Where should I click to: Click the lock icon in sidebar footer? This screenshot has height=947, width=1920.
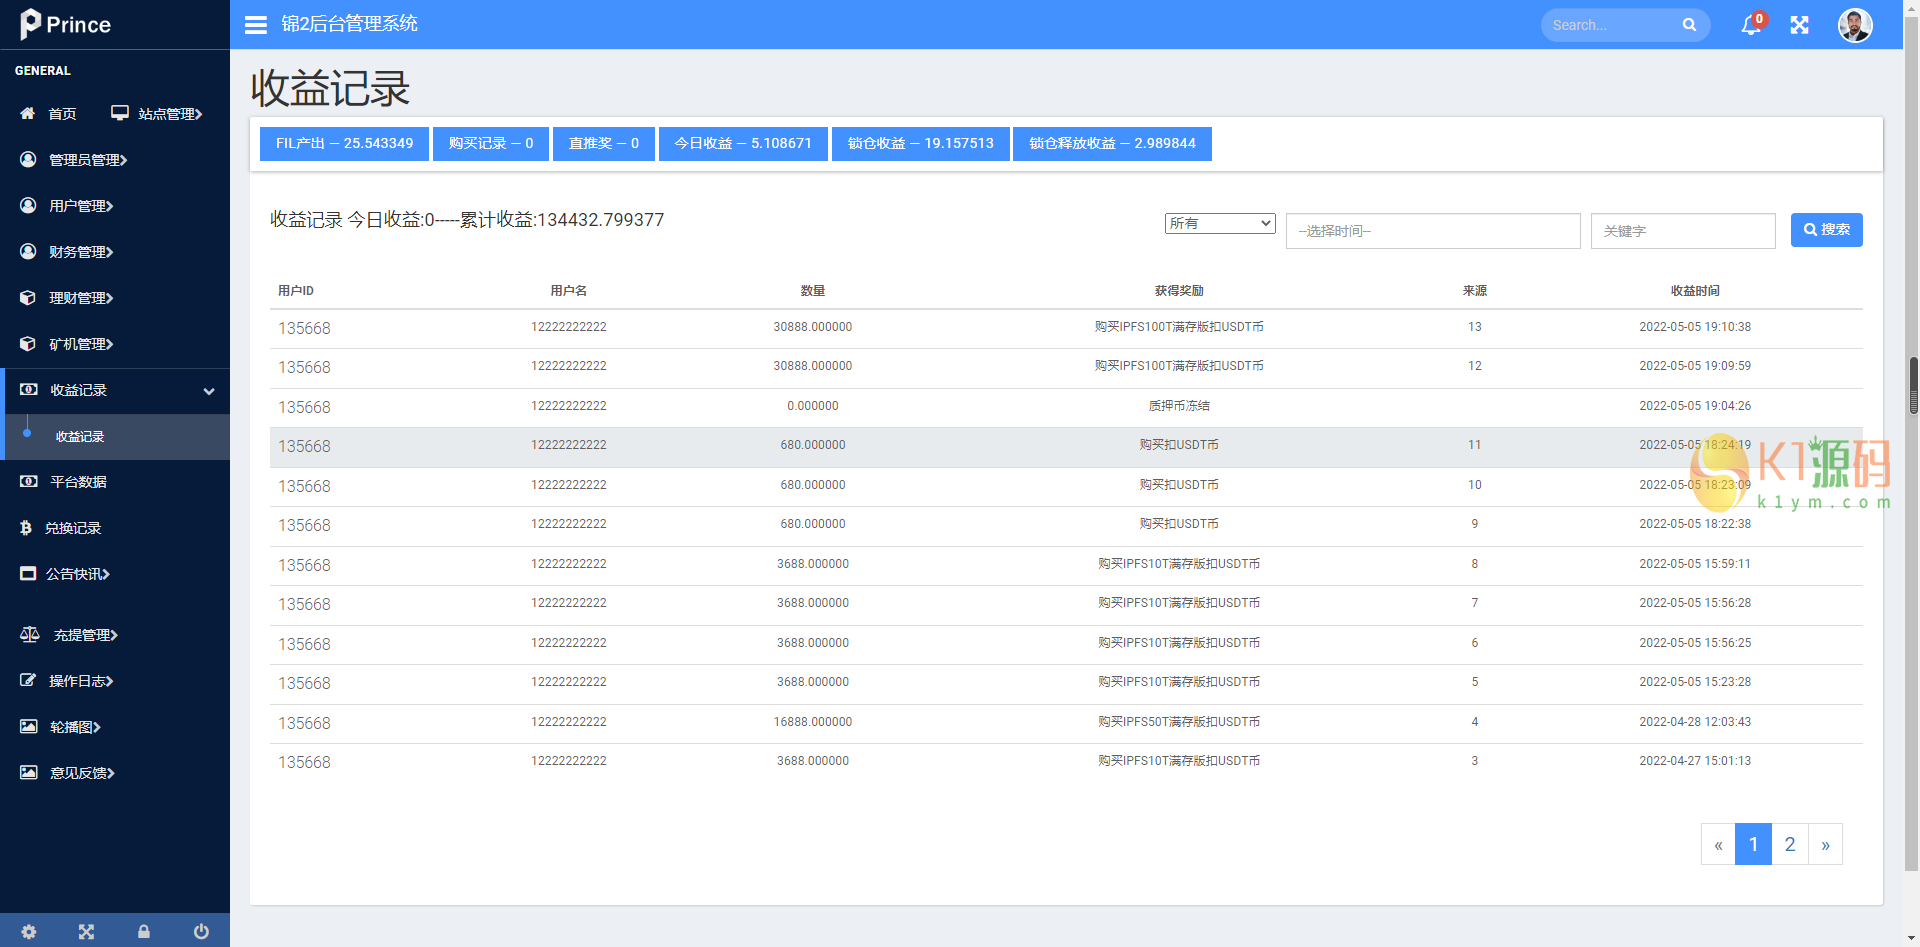point(144,931)
